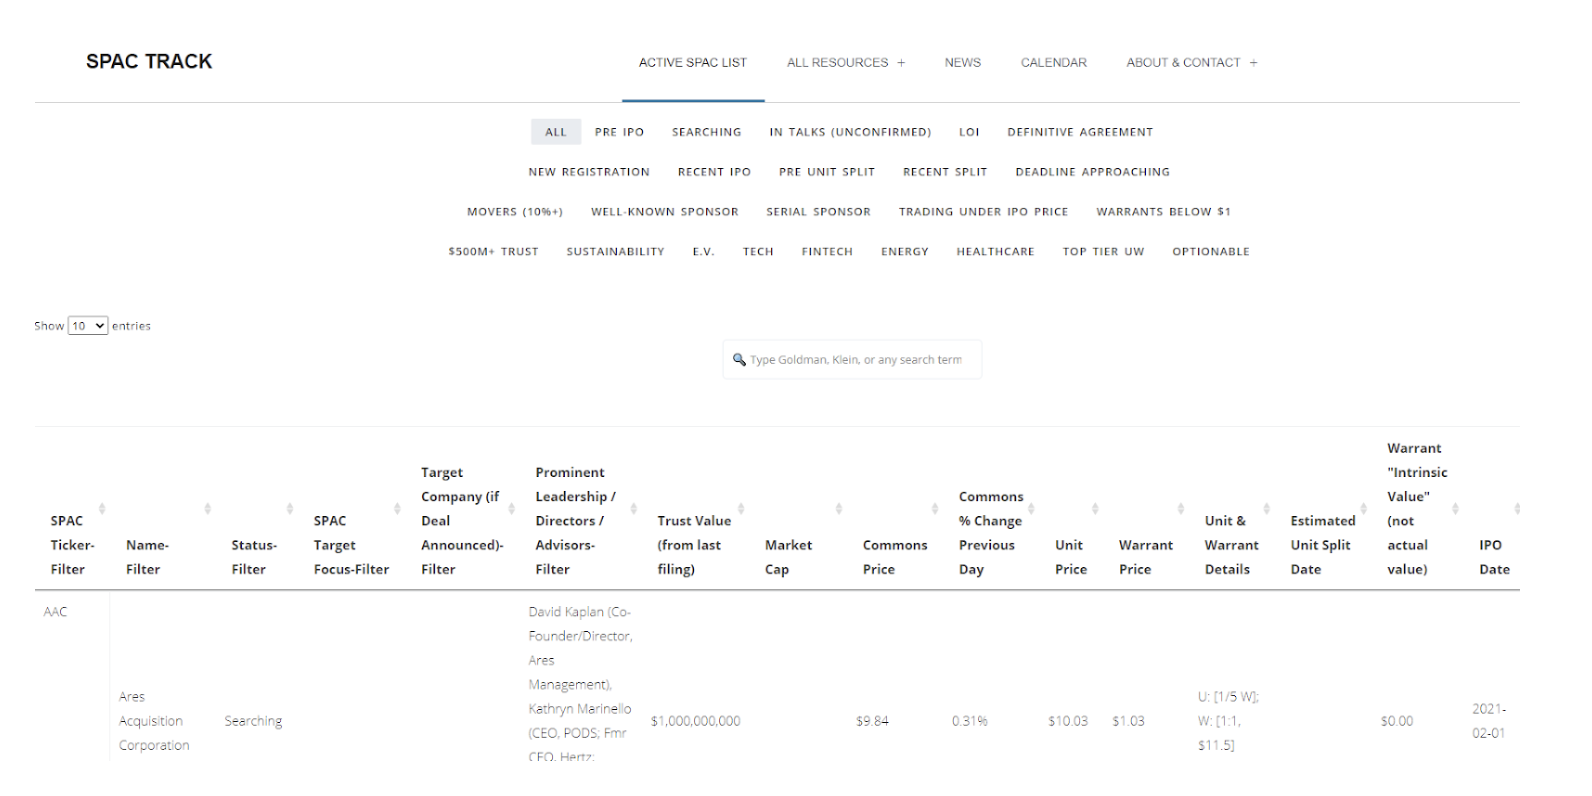The width and height of the screenshot is (1592, 796).
Task: Open the News page
Action: point(962,62)
